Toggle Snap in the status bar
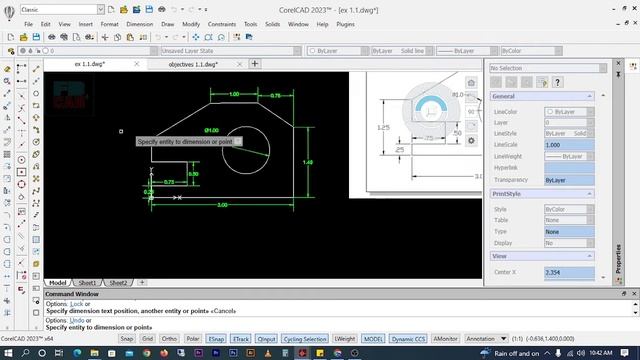The height and width of the screenshot is (360, 640). tap(127, 339)
